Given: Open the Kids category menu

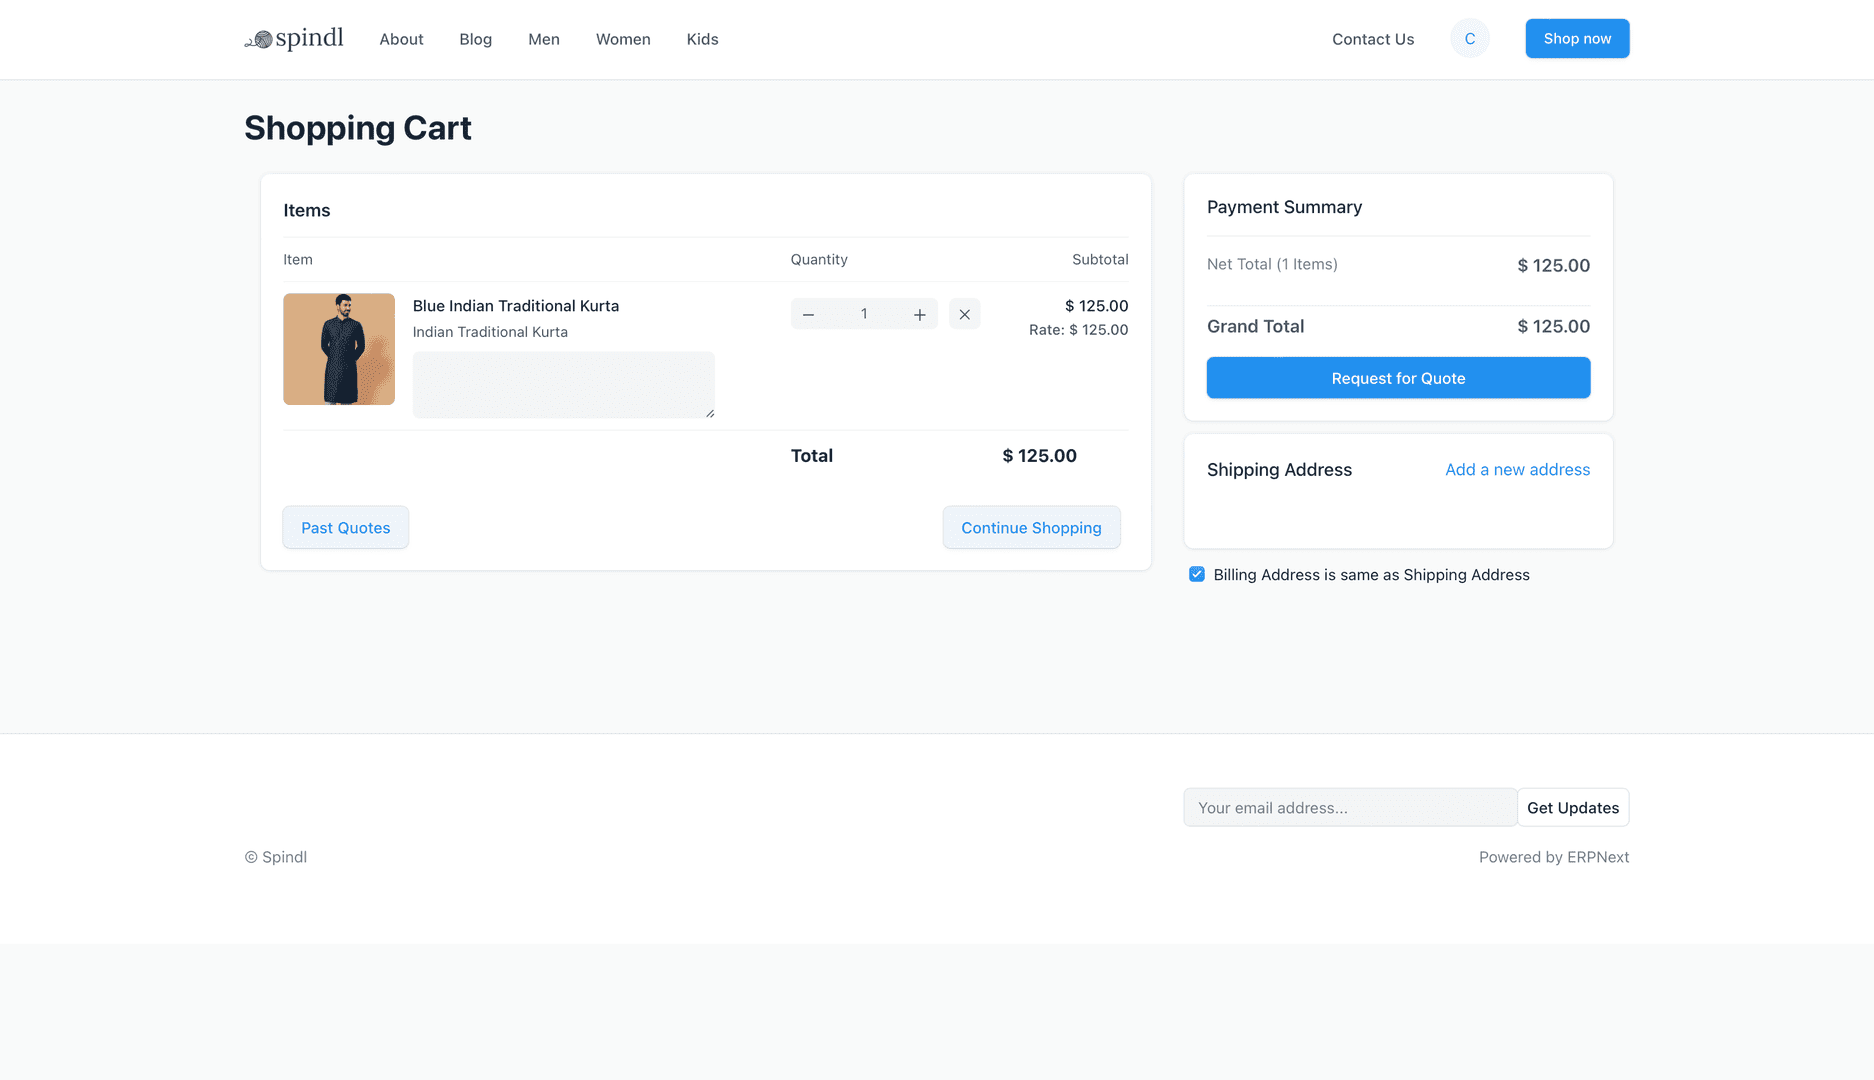Looking at the screenshot, I should coord(702,39).
